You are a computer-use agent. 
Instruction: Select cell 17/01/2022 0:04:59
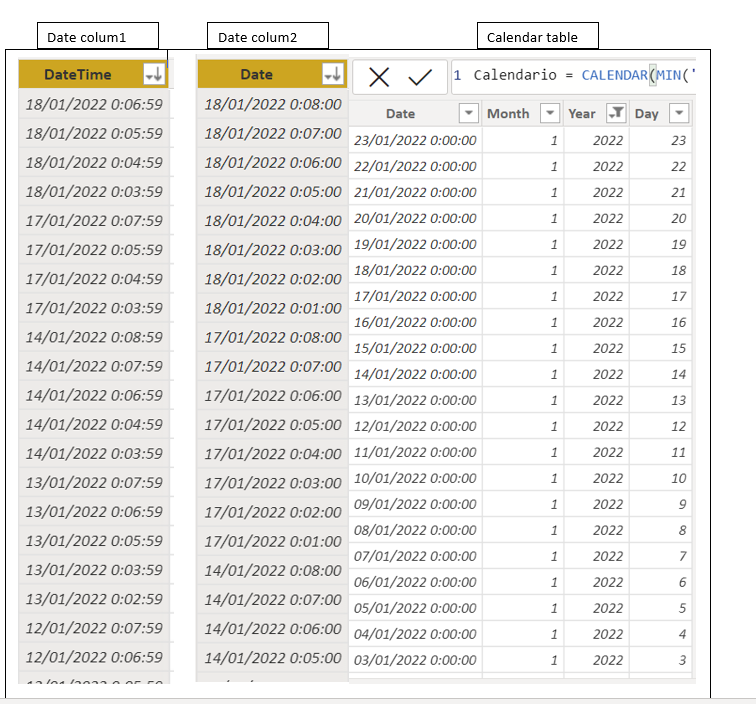(x=94, y=279)
